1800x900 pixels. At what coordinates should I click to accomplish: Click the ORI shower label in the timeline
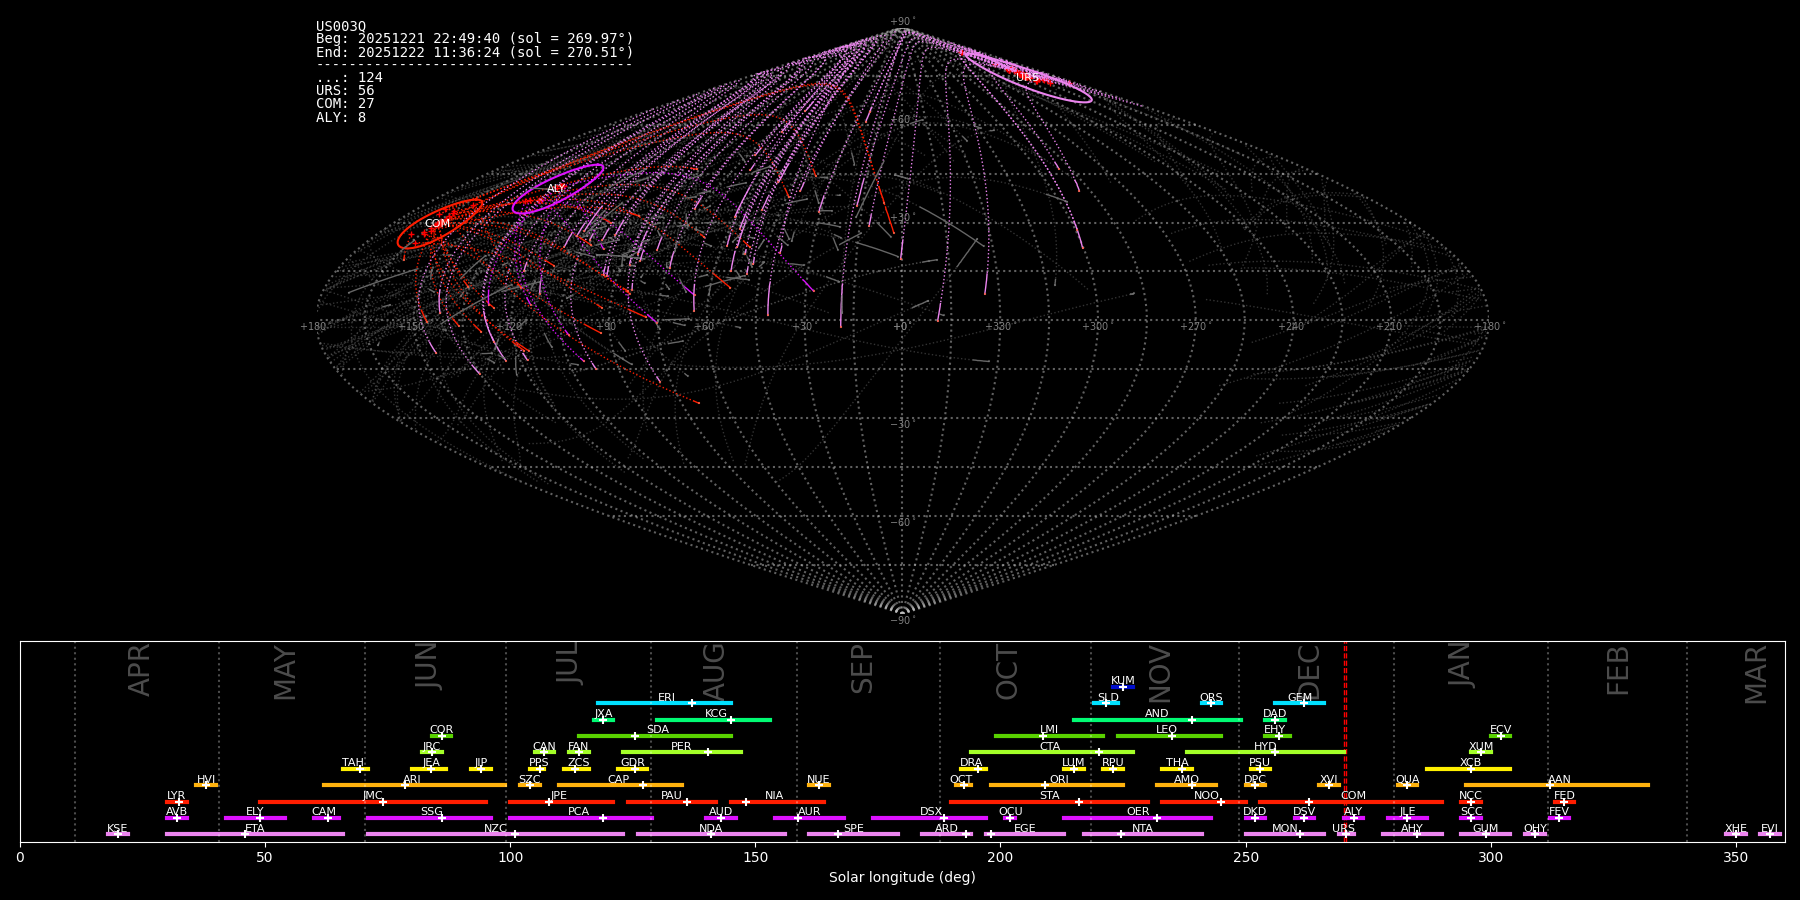(x=1059, y=780)
